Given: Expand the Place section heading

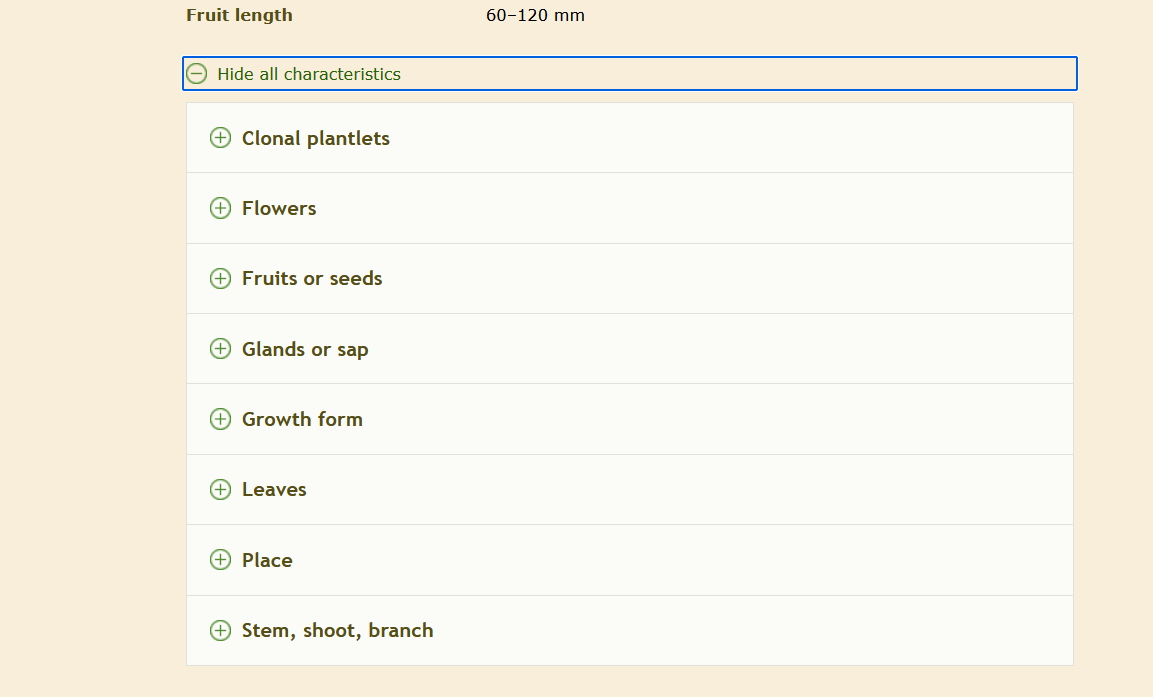Looking at the screenshot, I should (x=267, y=560).
